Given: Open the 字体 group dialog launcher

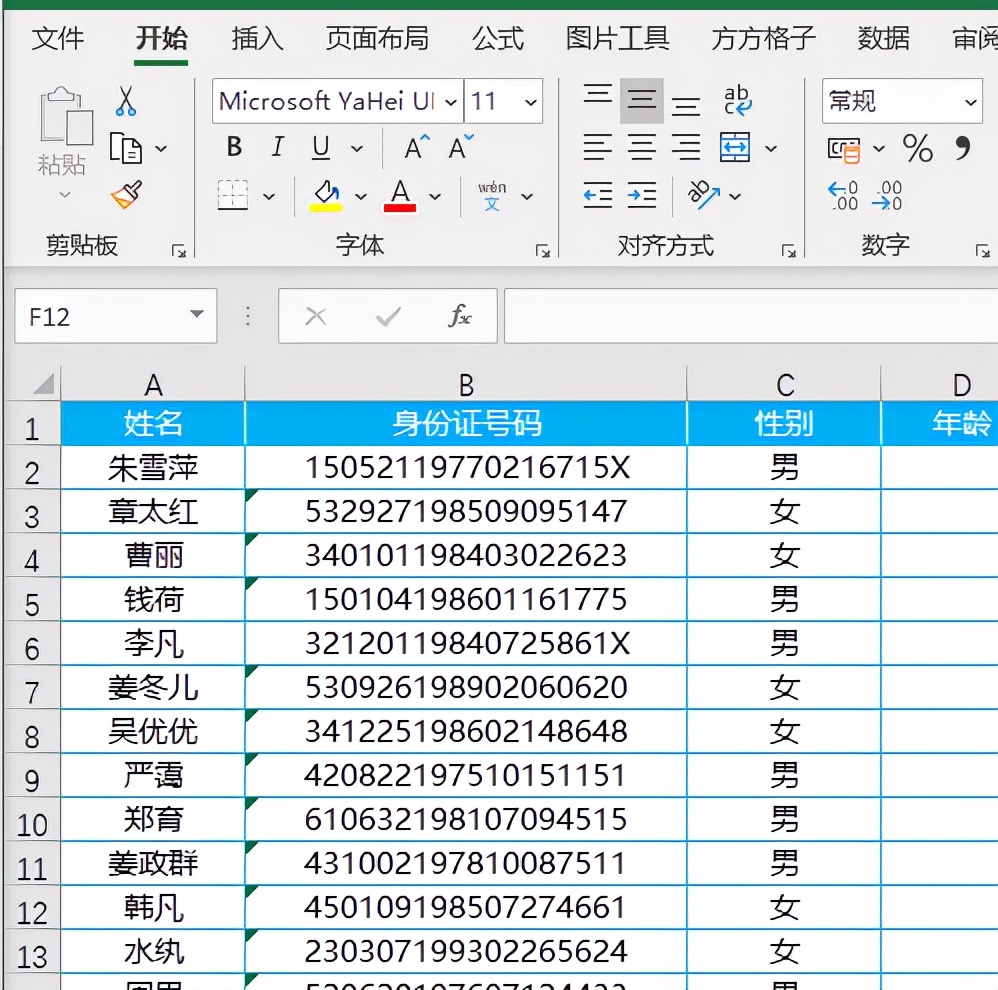Looking at the screenshot, I should click(543, 252).
